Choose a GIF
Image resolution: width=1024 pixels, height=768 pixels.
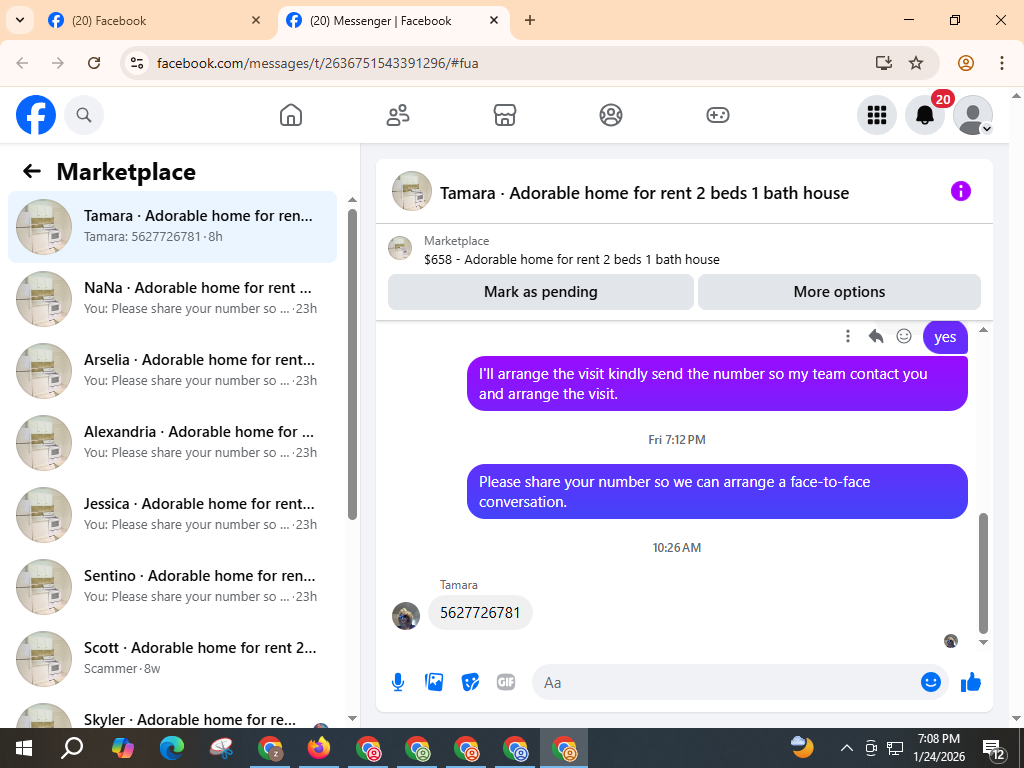coord(506,682)
